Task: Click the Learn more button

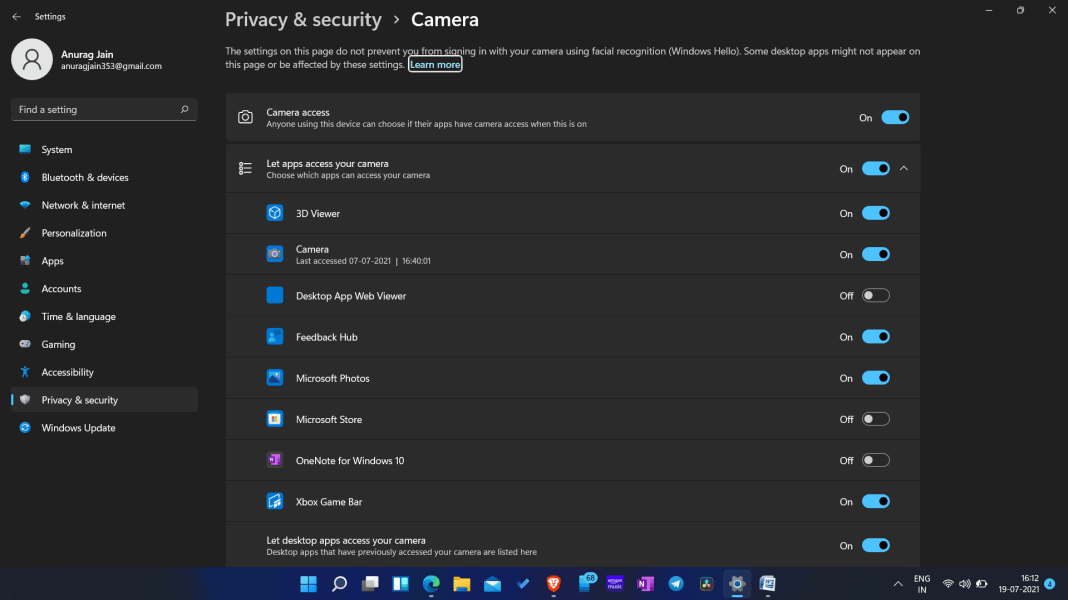Action: (435, 63)
